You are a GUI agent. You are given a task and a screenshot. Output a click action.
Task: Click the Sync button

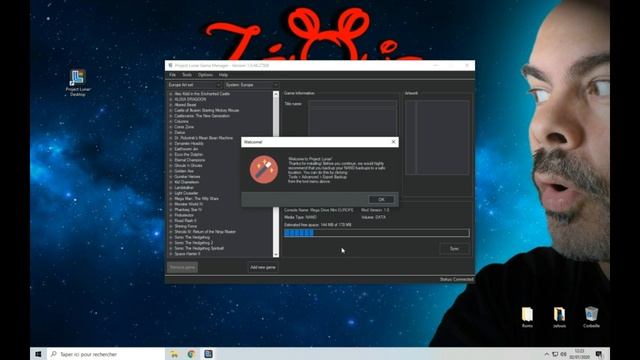coord(454,249)
